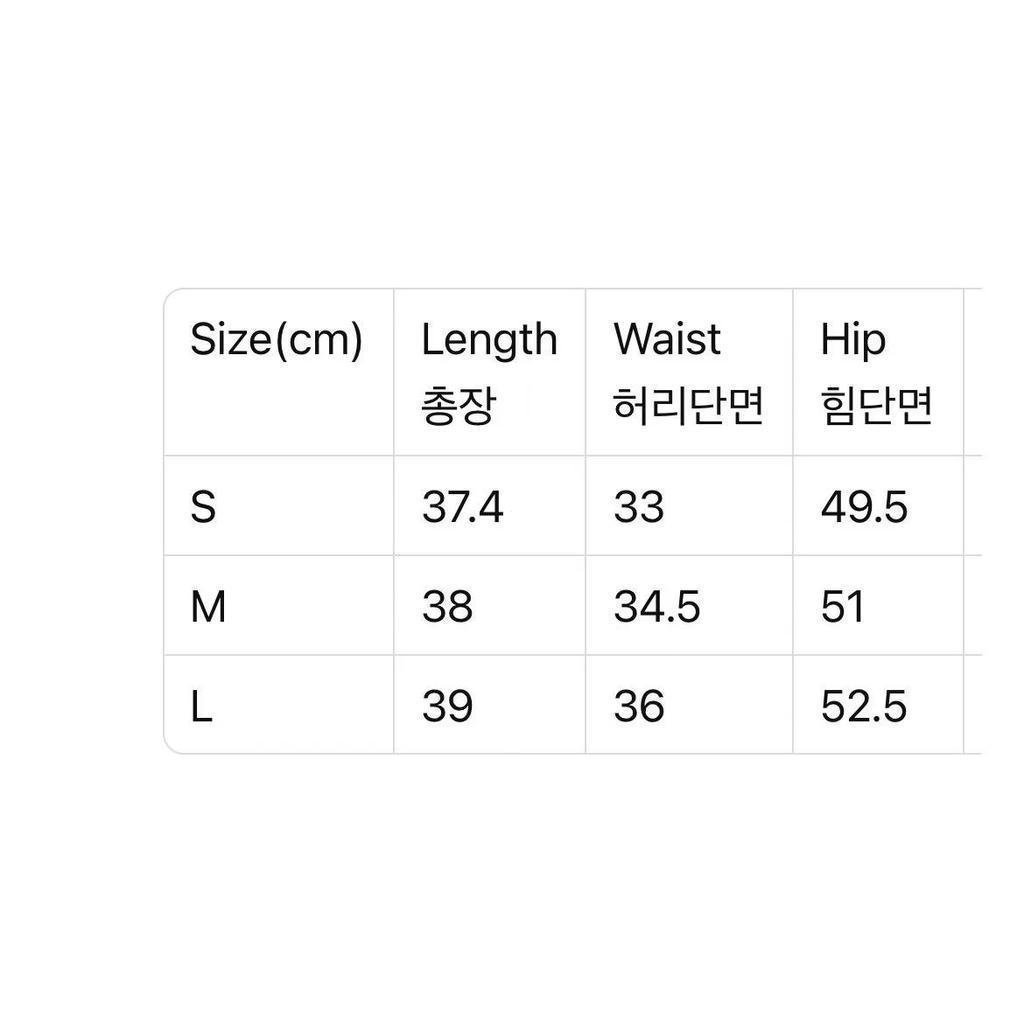Click the 51 hip value
1024x1024 pixels.
[842, 607]
